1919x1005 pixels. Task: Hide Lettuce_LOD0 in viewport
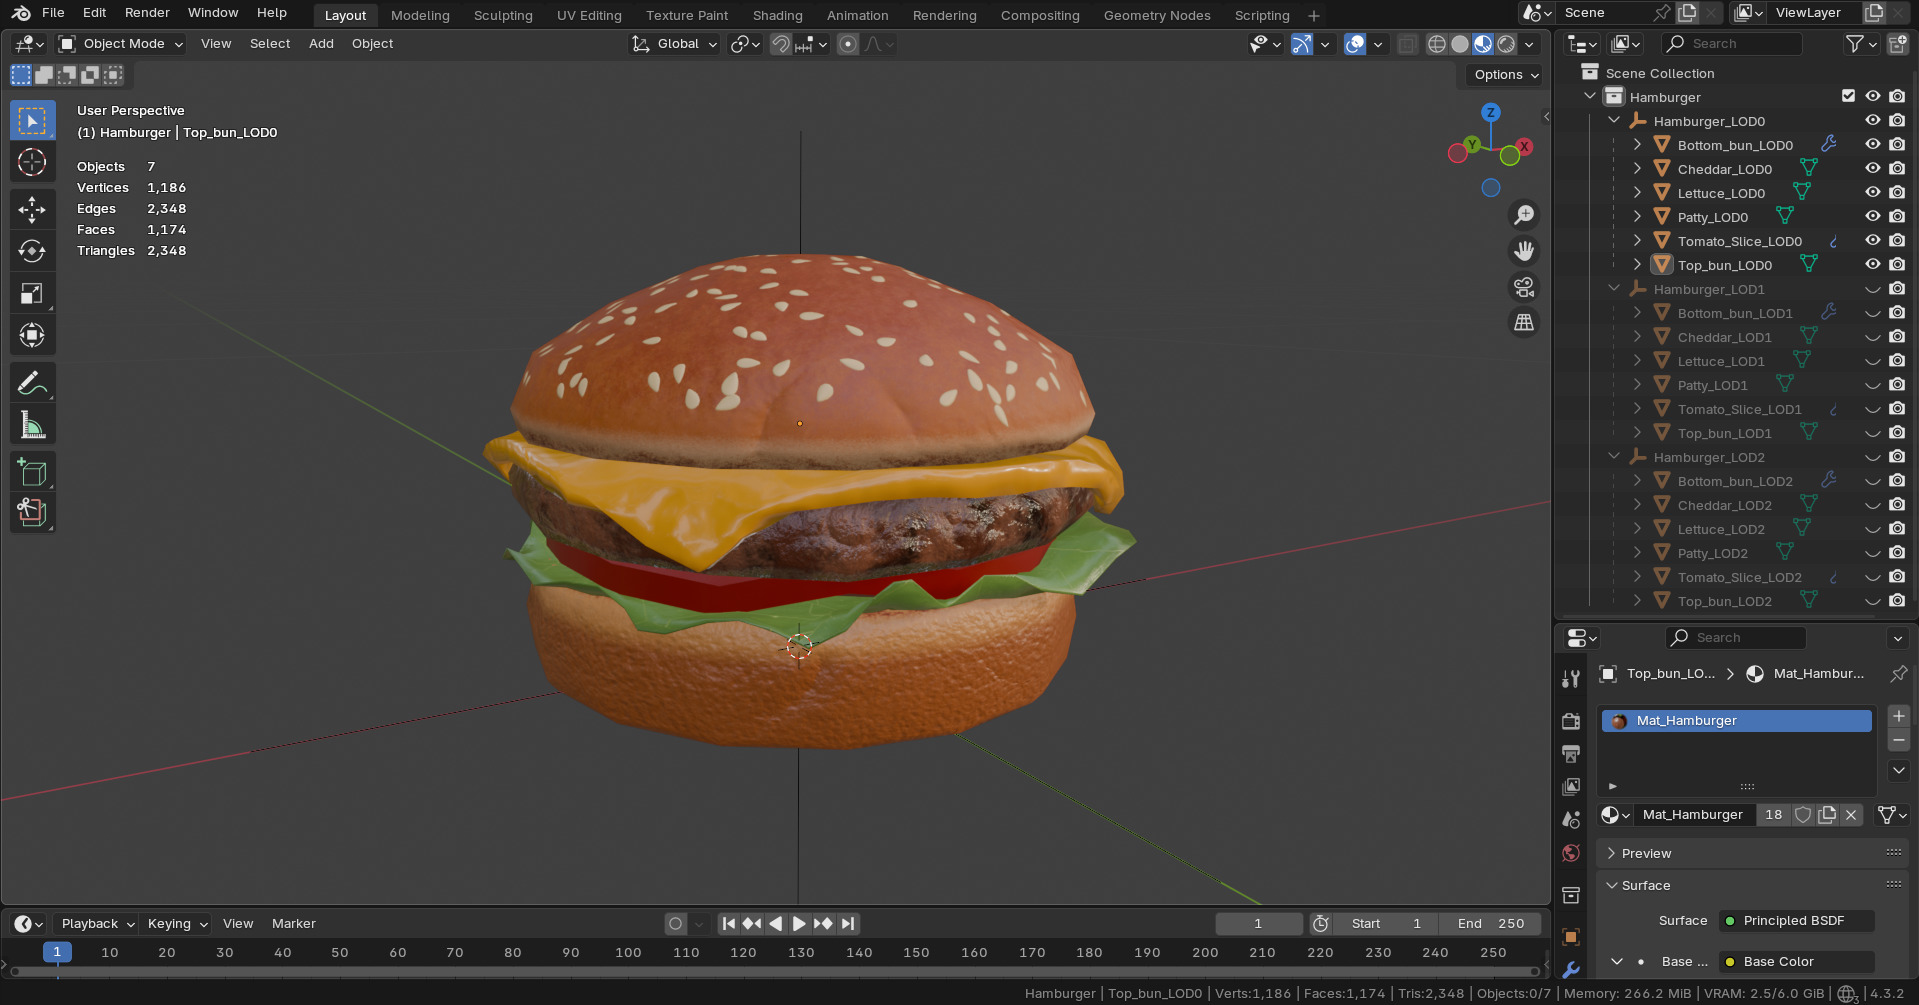1873,193
